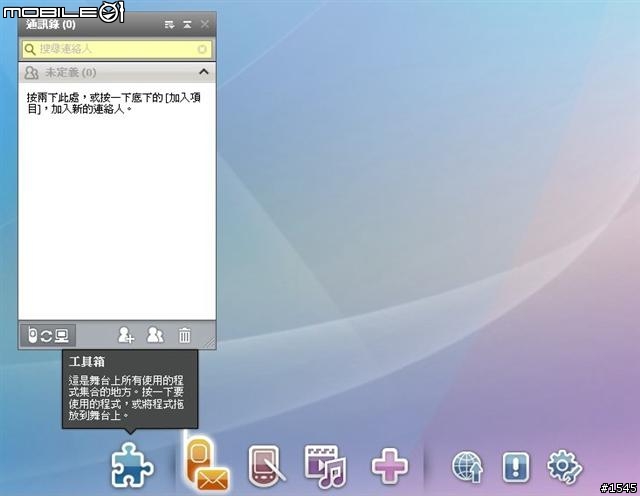Viewport: 640px width, 496px height.
Task: Sync contacts between phone and computer
Action: 48,336
